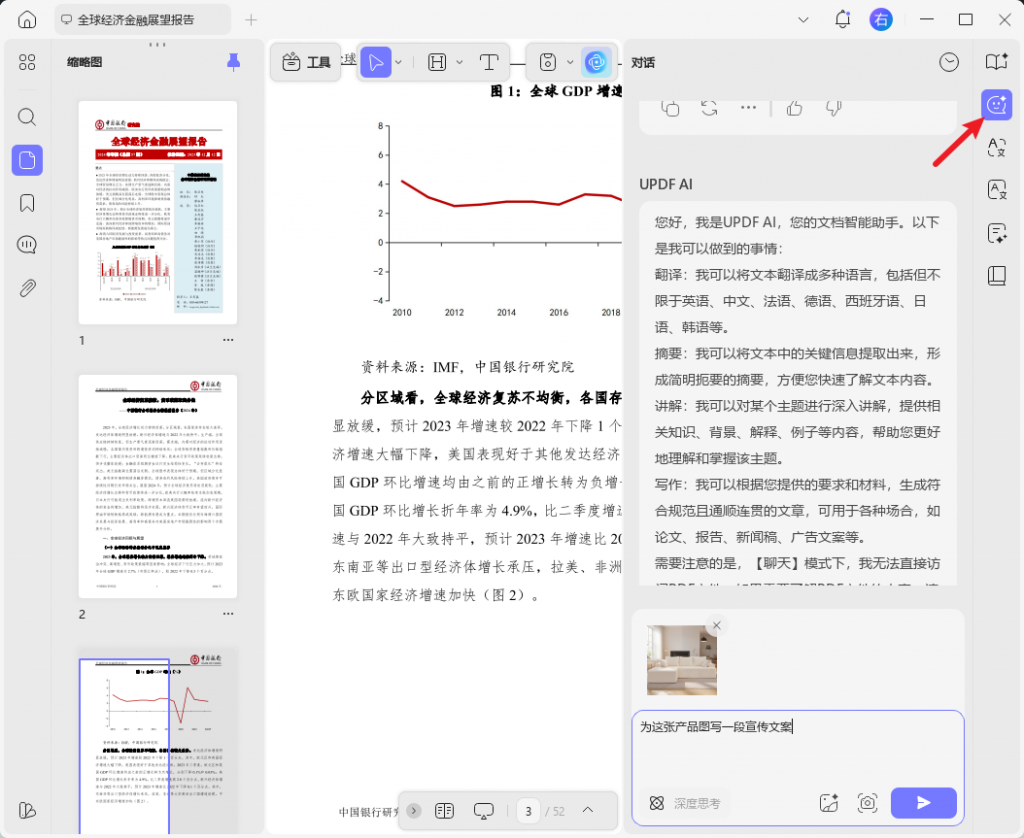Open the attachments paperclip panel
This screenshot has width=1024, height=838.
click(27, 288)
